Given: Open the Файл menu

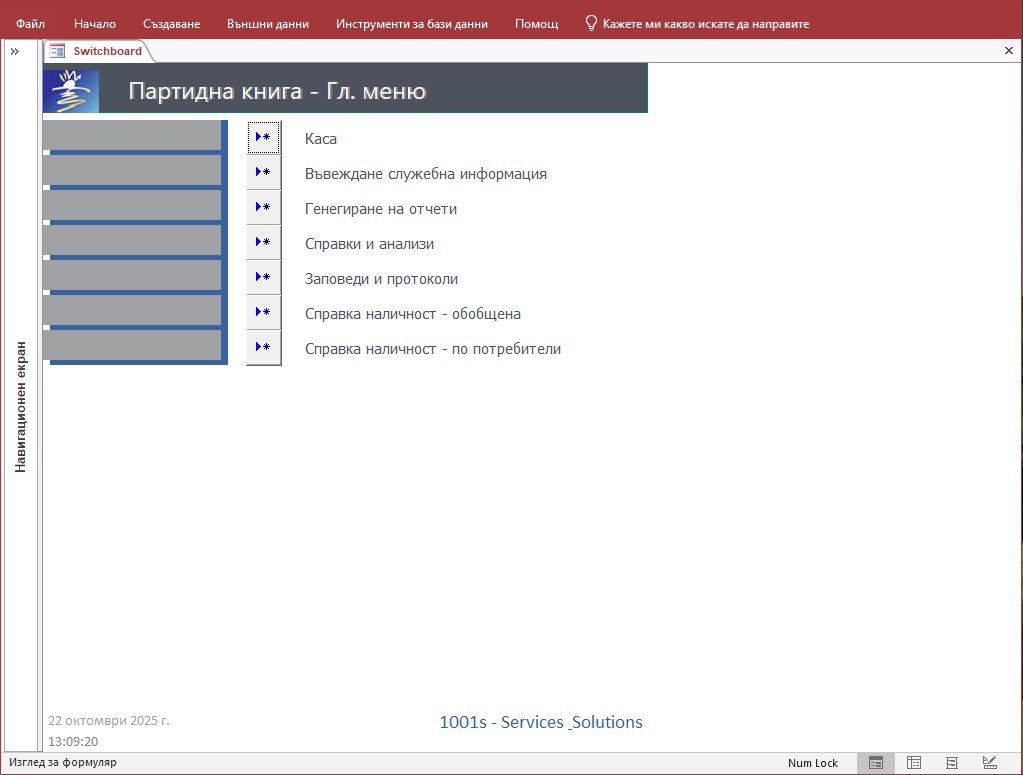Looking at the screenshot, I should [30, 23].
